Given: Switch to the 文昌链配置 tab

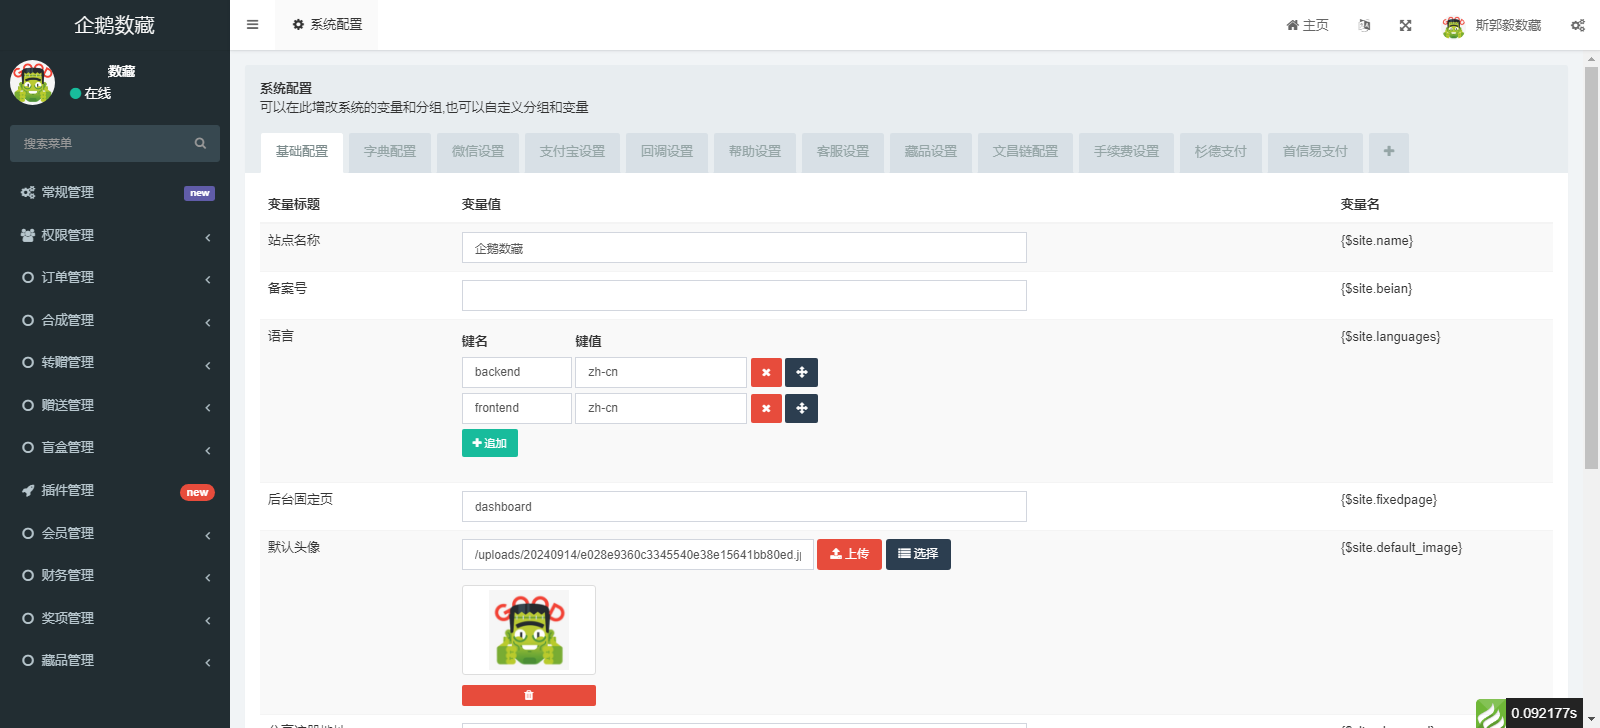Looking at the screenshot, I should click(x=1025, y=152).
